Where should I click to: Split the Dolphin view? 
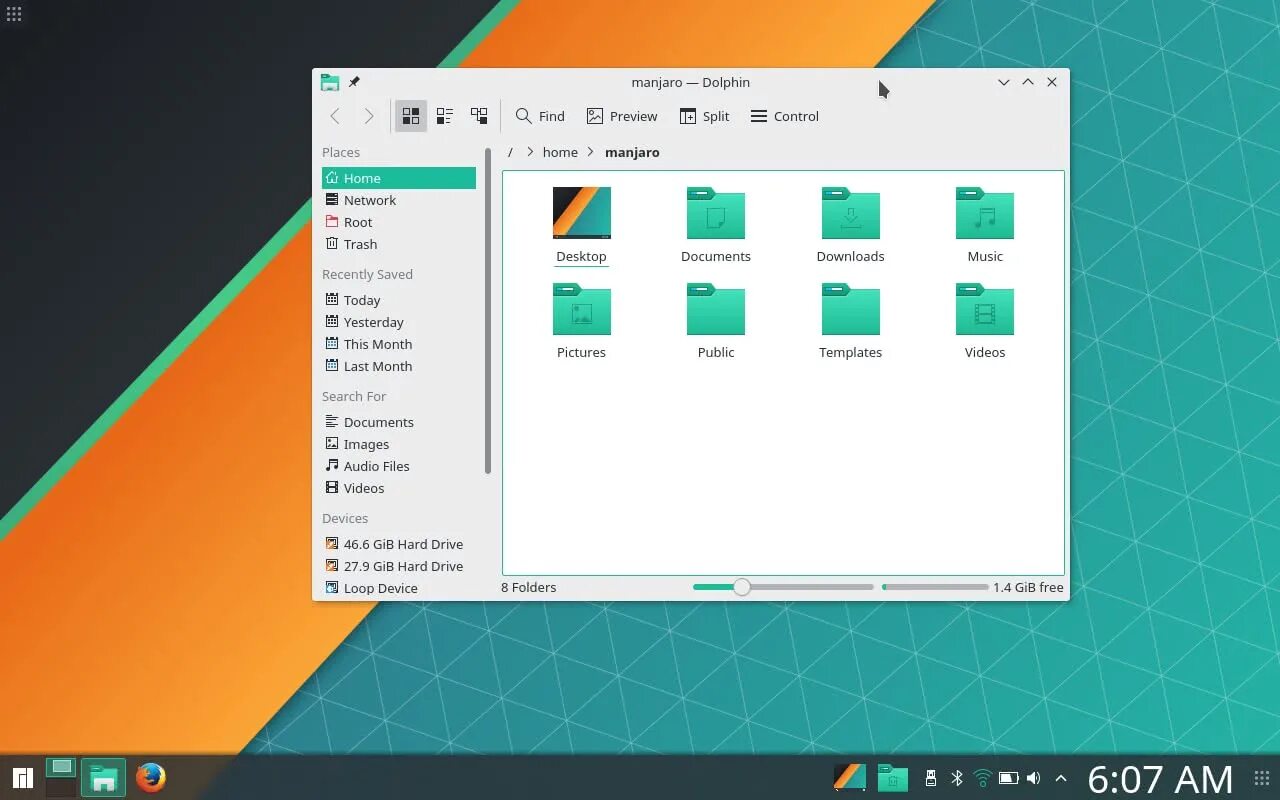pos(705,116)
